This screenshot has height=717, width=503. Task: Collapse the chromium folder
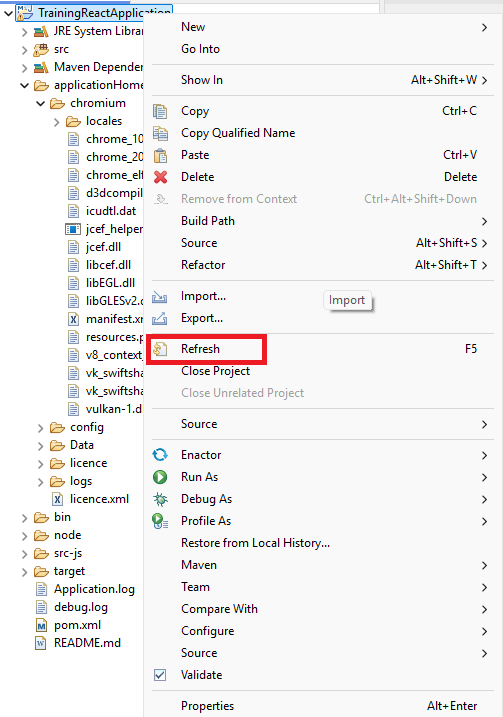41,104
